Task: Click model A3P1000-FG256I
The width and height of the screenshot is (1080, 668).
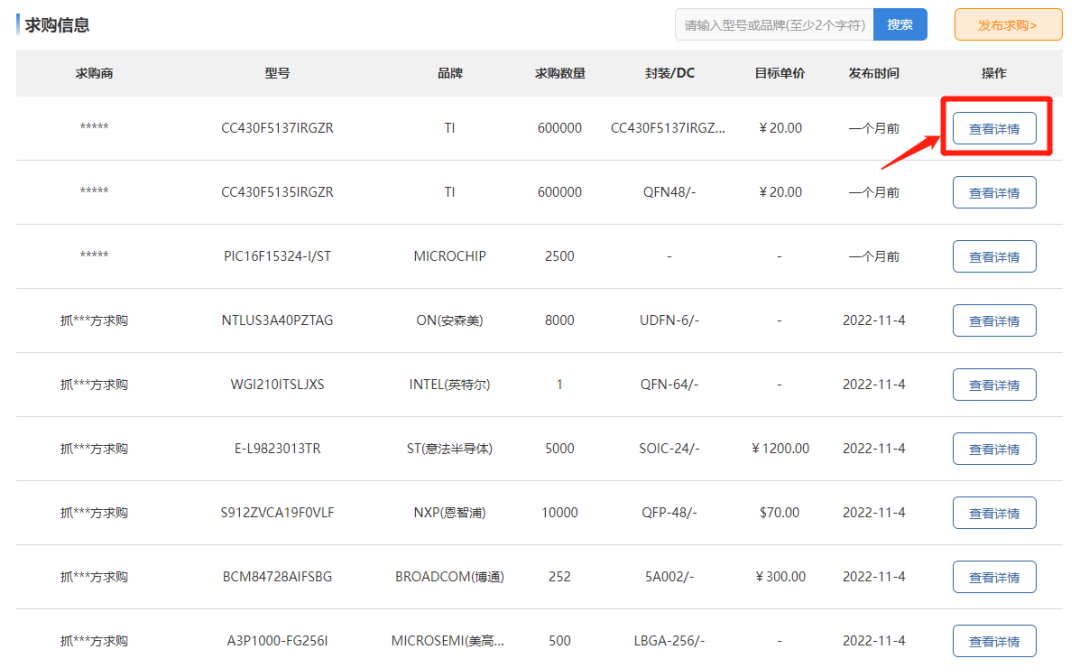Action: [277, 640]
